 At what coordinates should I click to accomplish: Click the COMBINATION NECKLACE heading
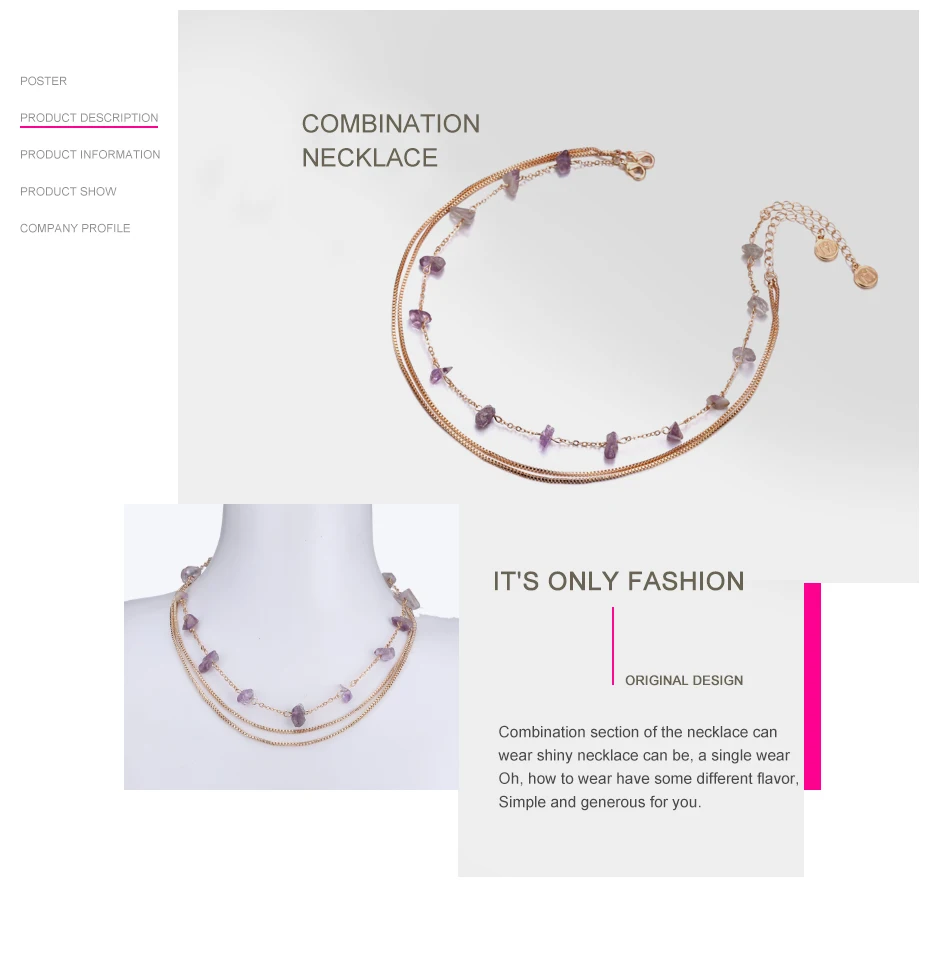[x=390, y=141]
